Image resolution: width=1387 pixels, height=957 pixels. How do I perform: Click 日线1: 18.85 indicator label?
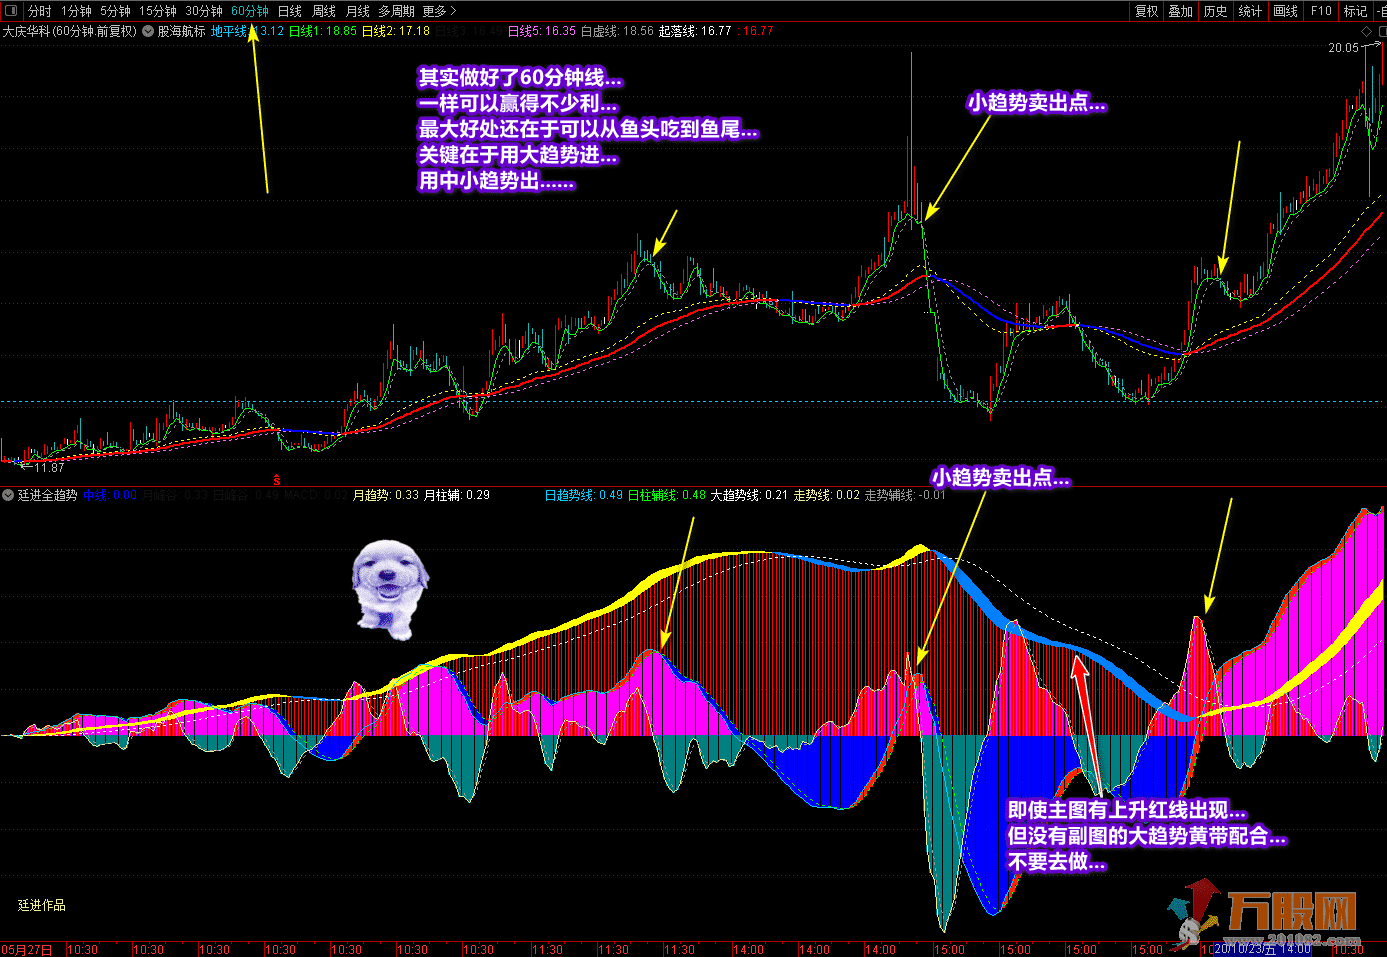pyautogui.click(x=323, y=31)
